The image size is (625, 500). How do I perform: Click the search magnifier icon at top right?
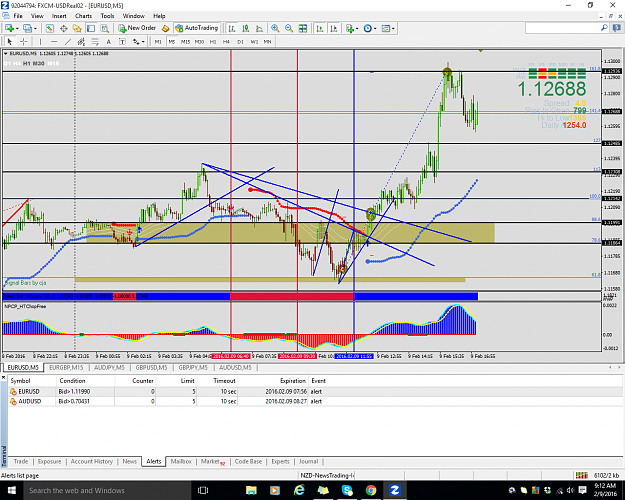(x=604, y=28)
